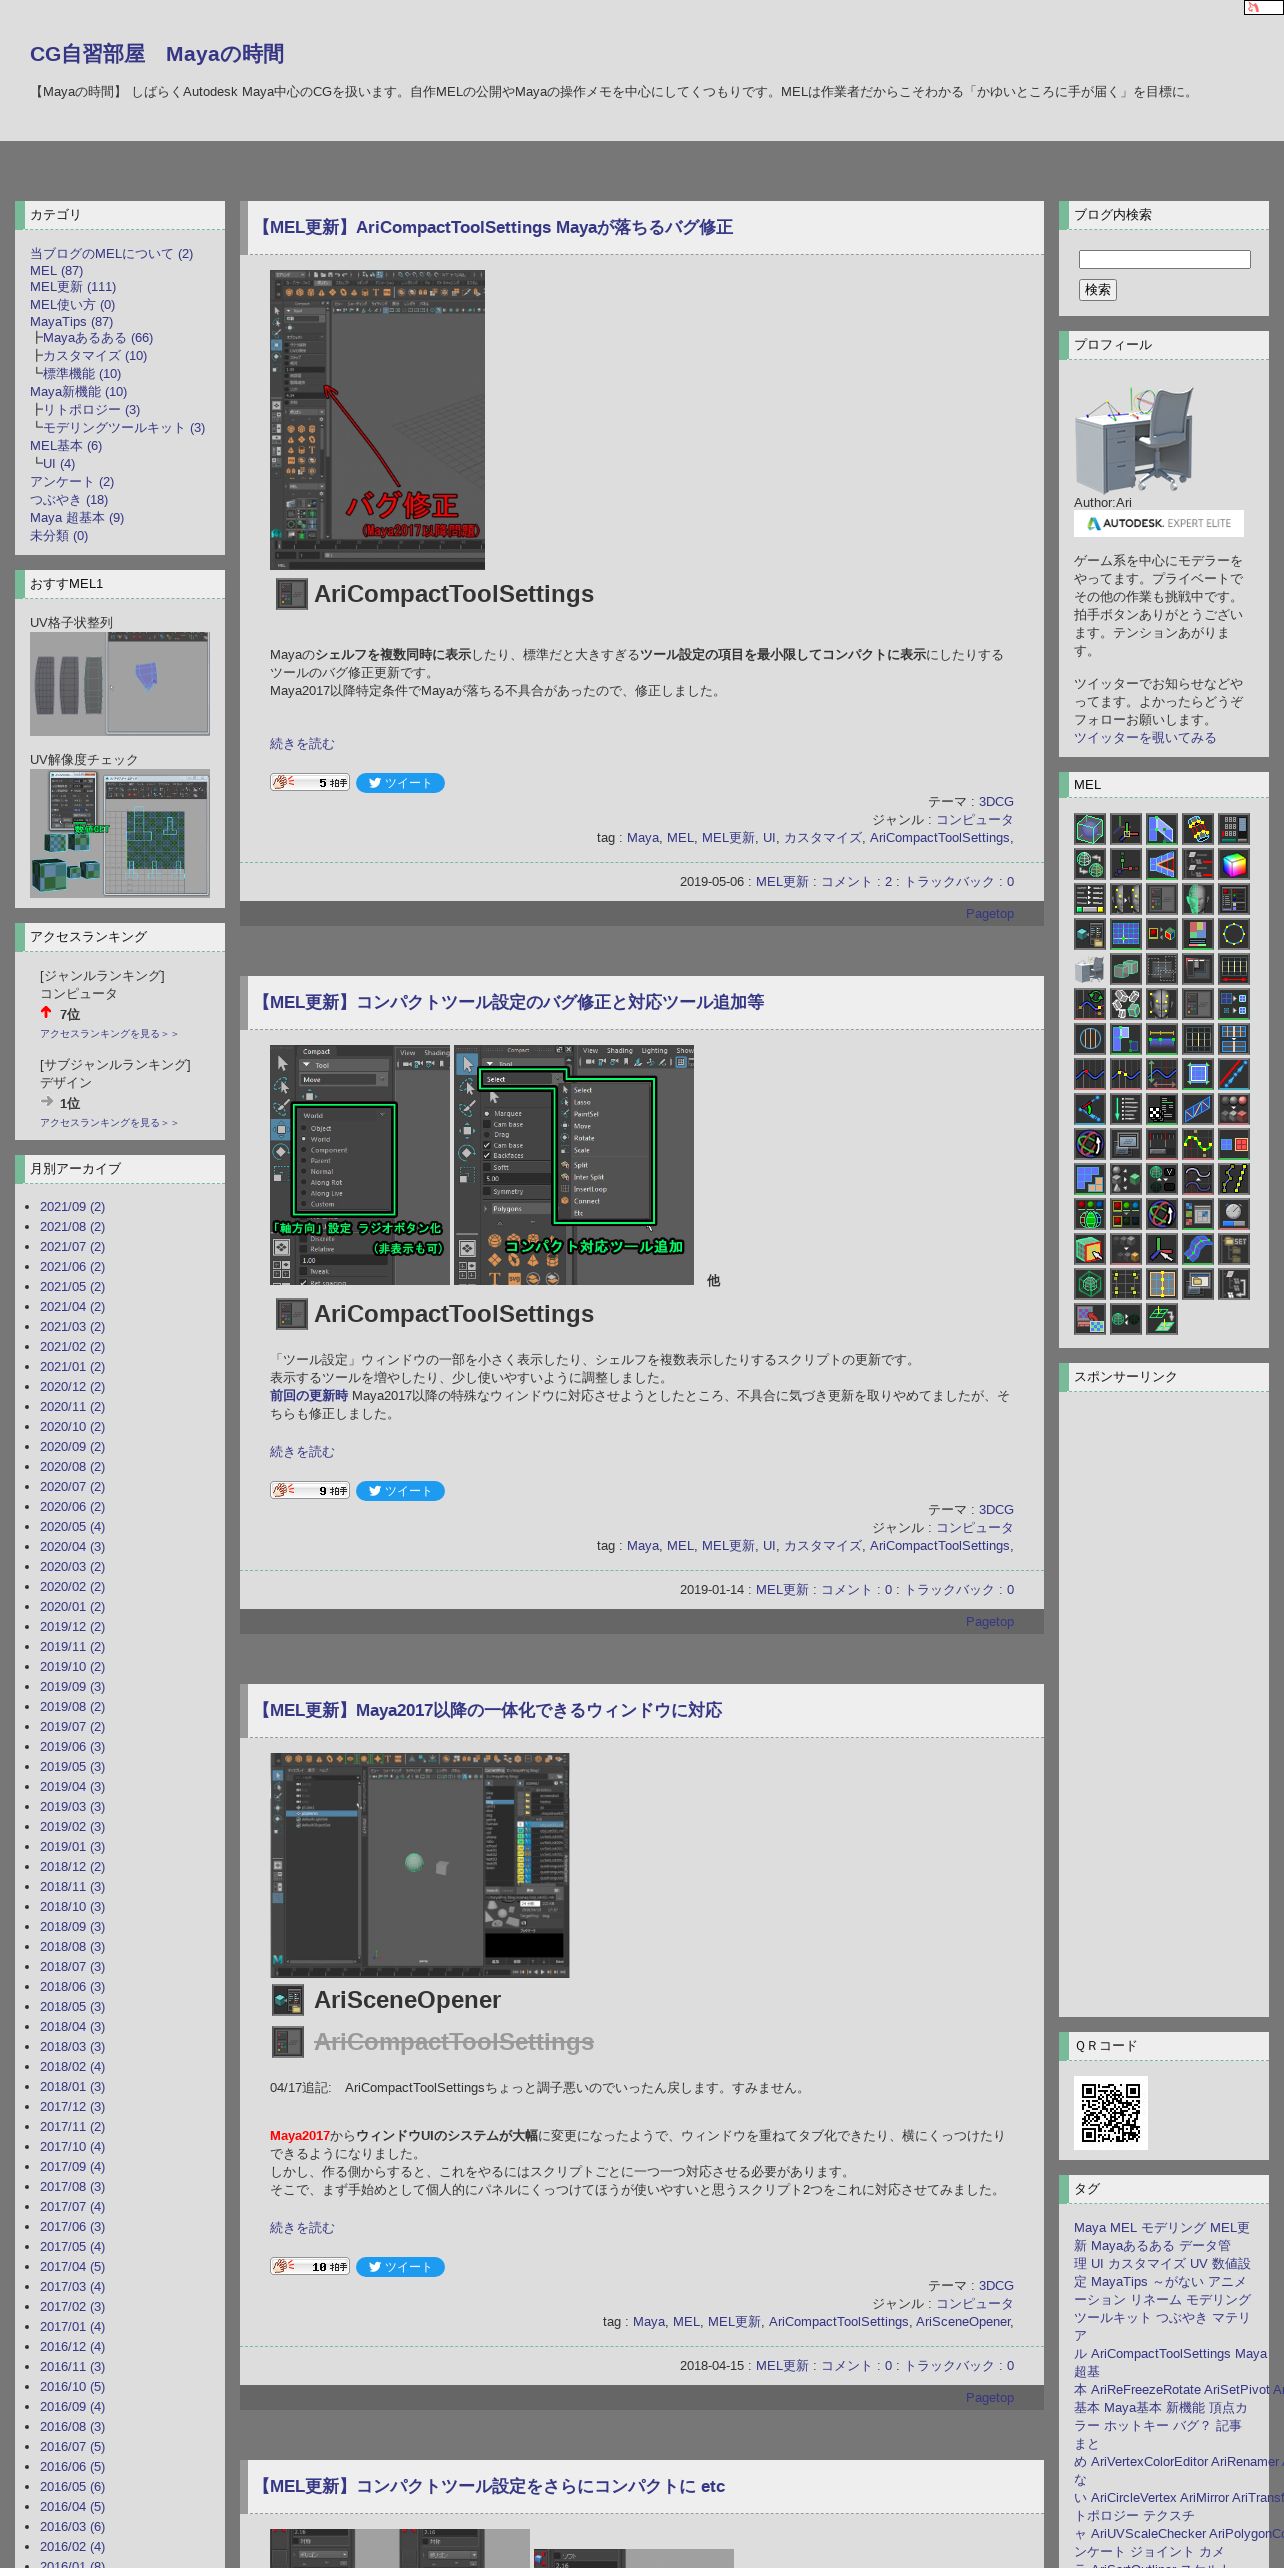The height and width of the screenshot is (2568, 1284).
Task: Click the 10 拍手 clap button
Action: coord(309,2266)
